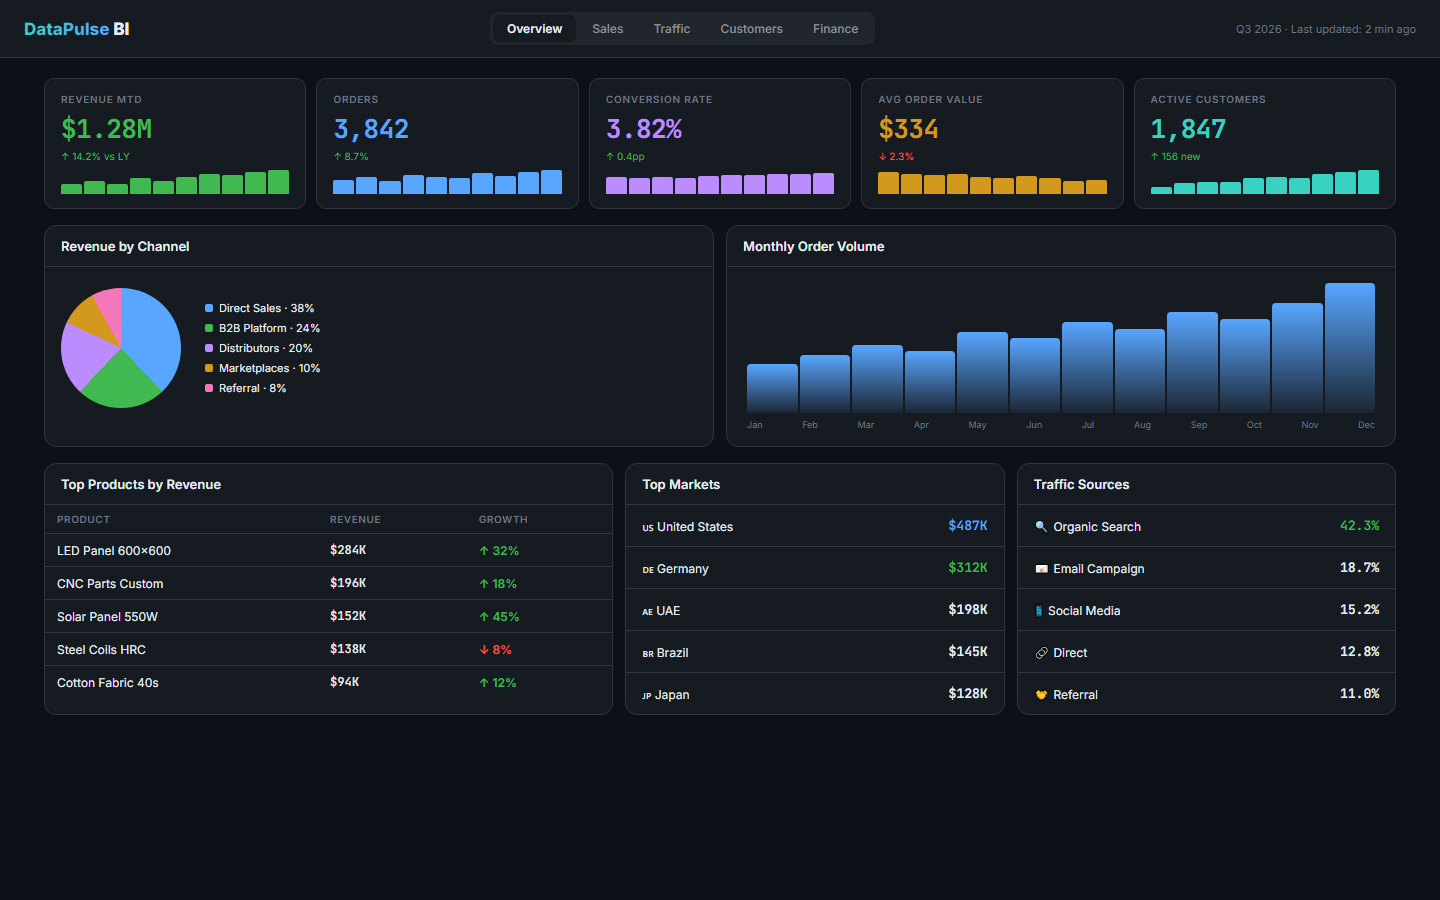Image resolution: width=1440 pixels, height=900 pixels.
Task: Click the DE country code badge
Action: coord(648,570)
